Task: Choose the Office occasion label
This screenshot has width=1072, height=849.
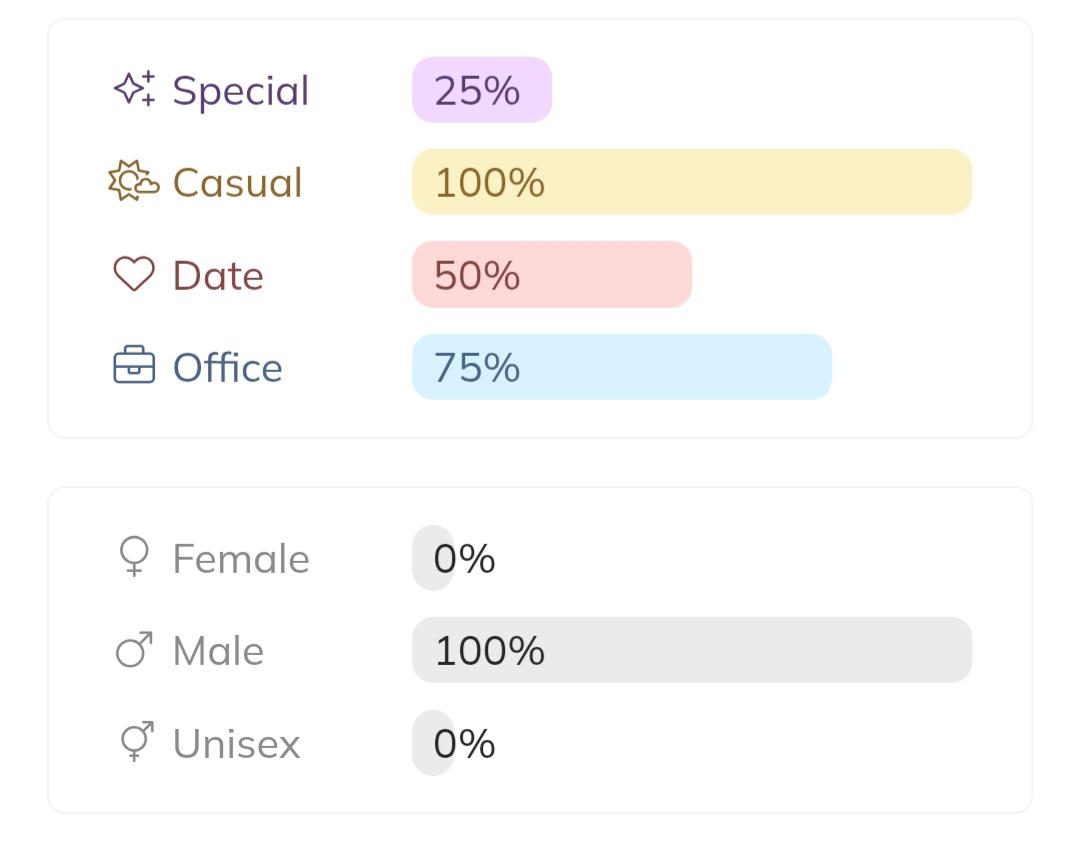Action: [228, 368]
